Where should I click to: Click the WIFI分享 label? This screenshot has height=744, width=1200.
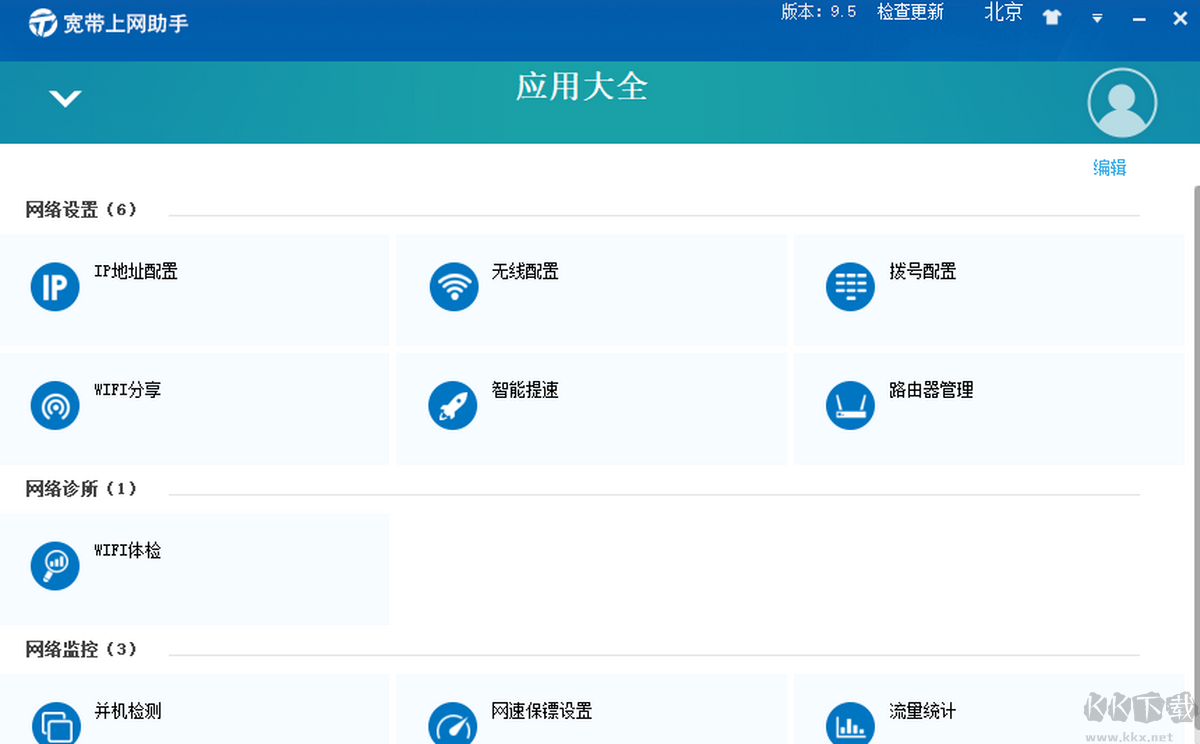click(x=127, y=389)
